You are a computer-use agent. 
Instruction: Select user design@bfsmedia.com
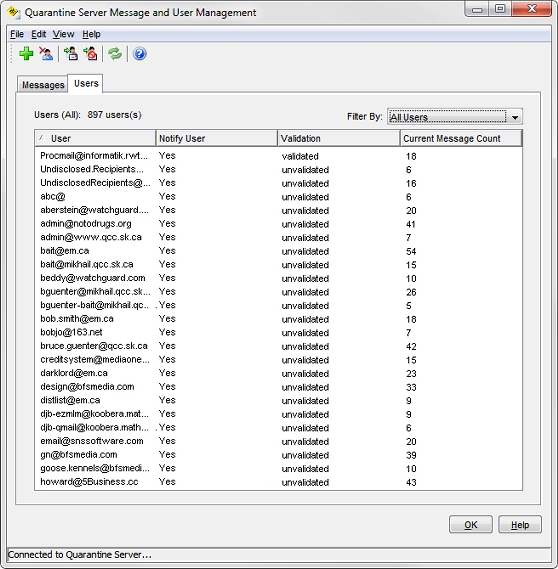coord(279,387)
